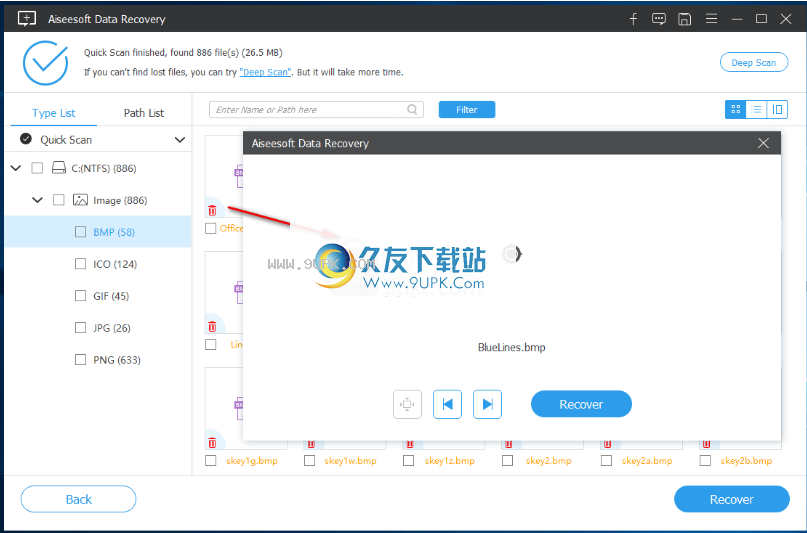Click the bottom-right Recover button

click(731, 499)
